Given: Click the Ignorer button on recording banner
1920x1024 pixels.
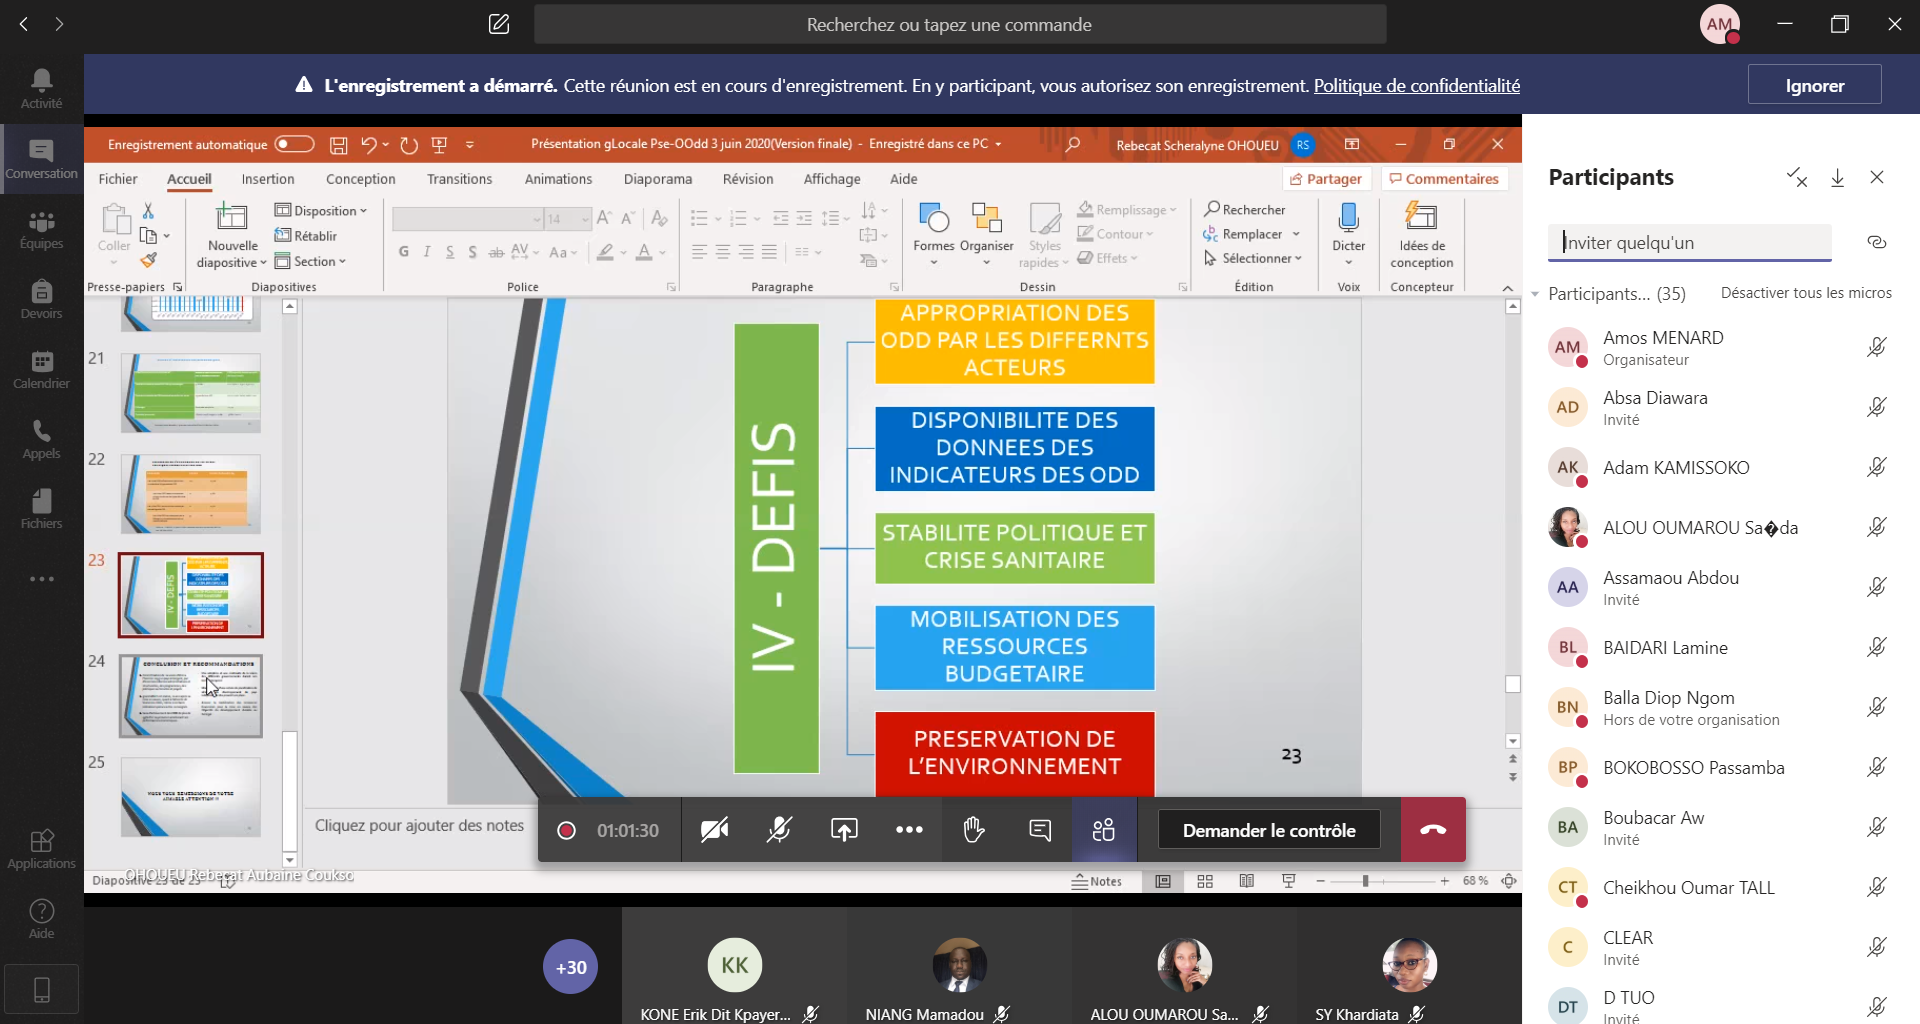Looking at the screenshot, I should pyautogui.click(x=1815, y=85).
